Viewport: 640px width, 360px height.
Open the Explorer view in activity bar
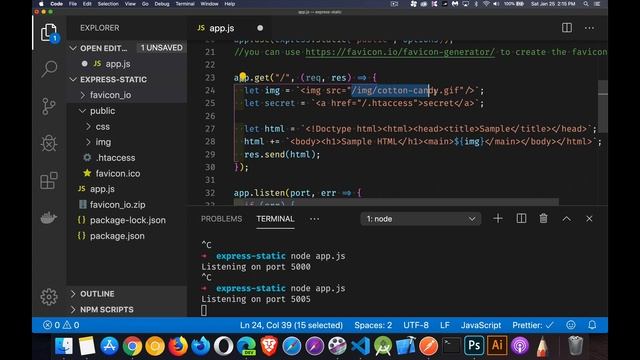49,33
